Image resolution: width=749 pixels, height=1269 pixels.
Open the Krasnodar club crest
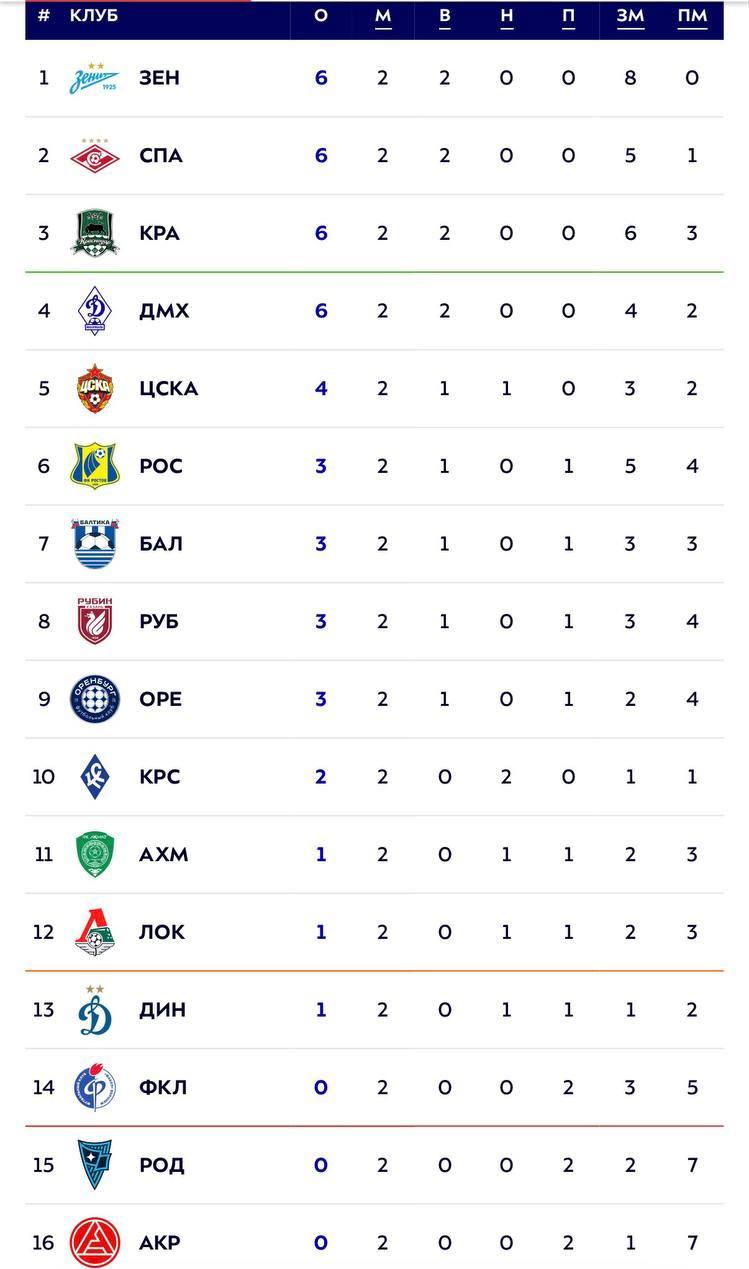94,233
